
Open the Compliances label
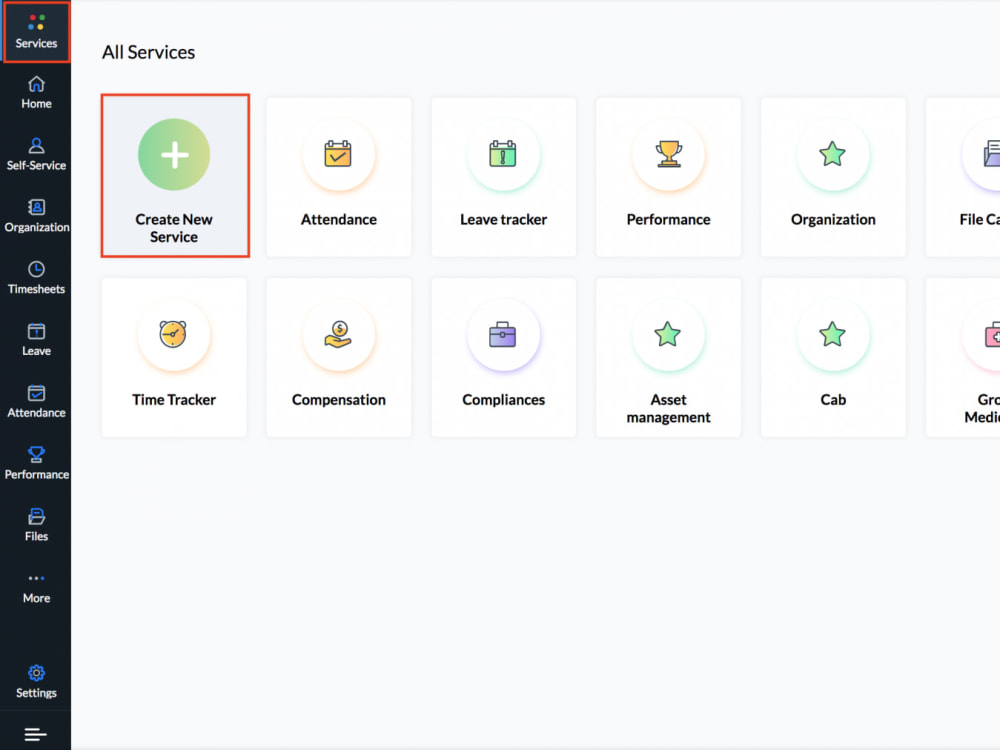503,400
